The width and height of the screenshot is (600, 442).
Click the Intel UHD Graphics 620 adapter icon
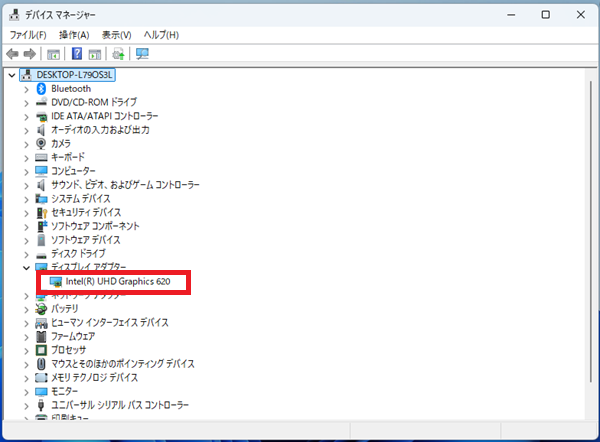coord(56,282)
